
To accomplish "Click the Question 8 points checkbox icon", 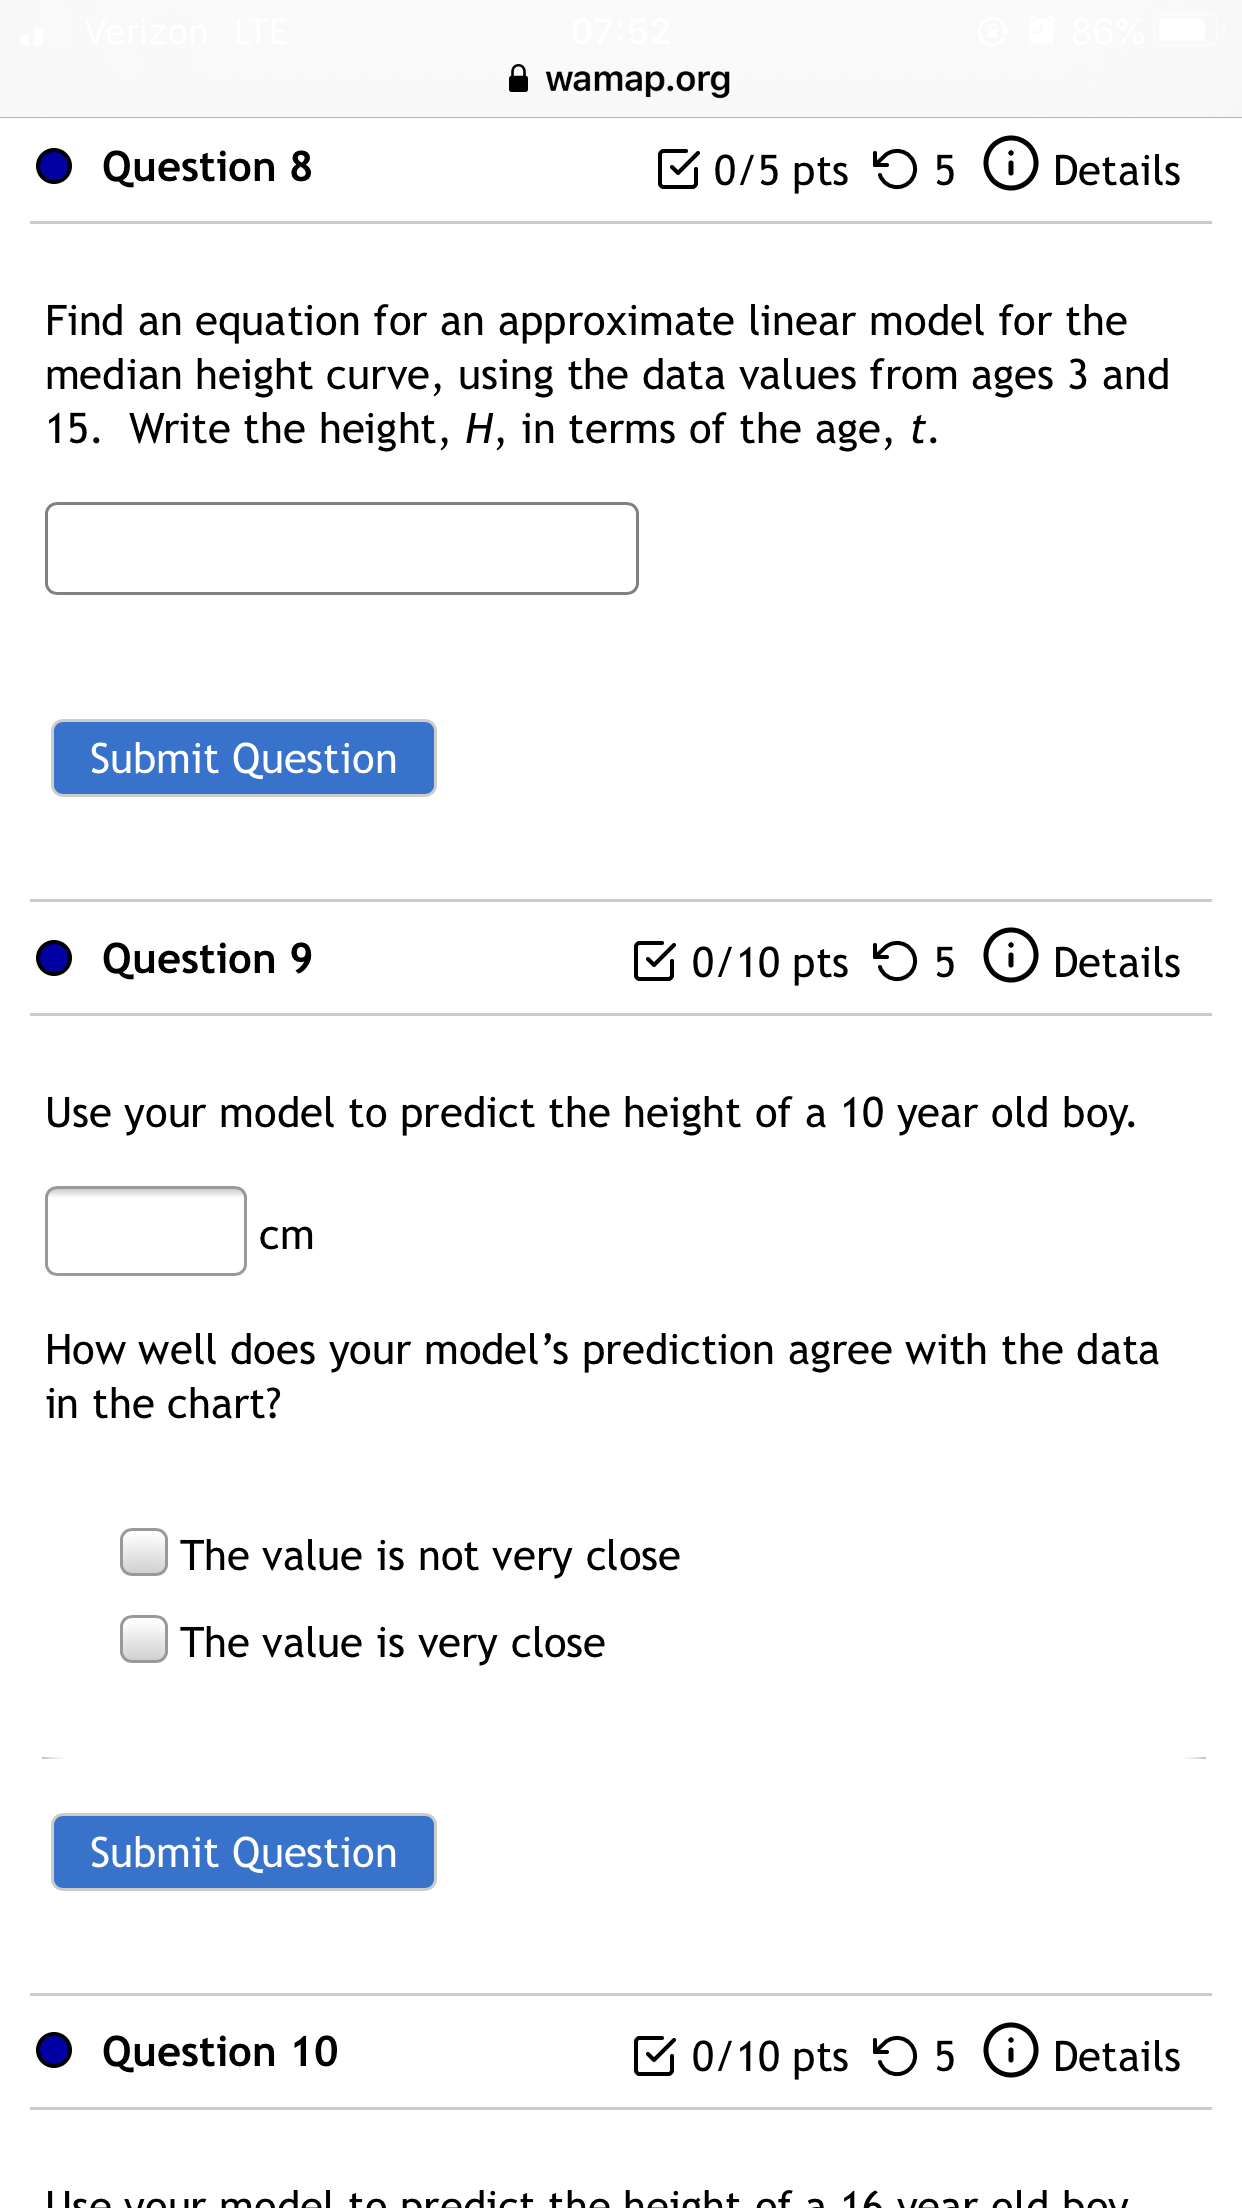I will click(678, 168).
